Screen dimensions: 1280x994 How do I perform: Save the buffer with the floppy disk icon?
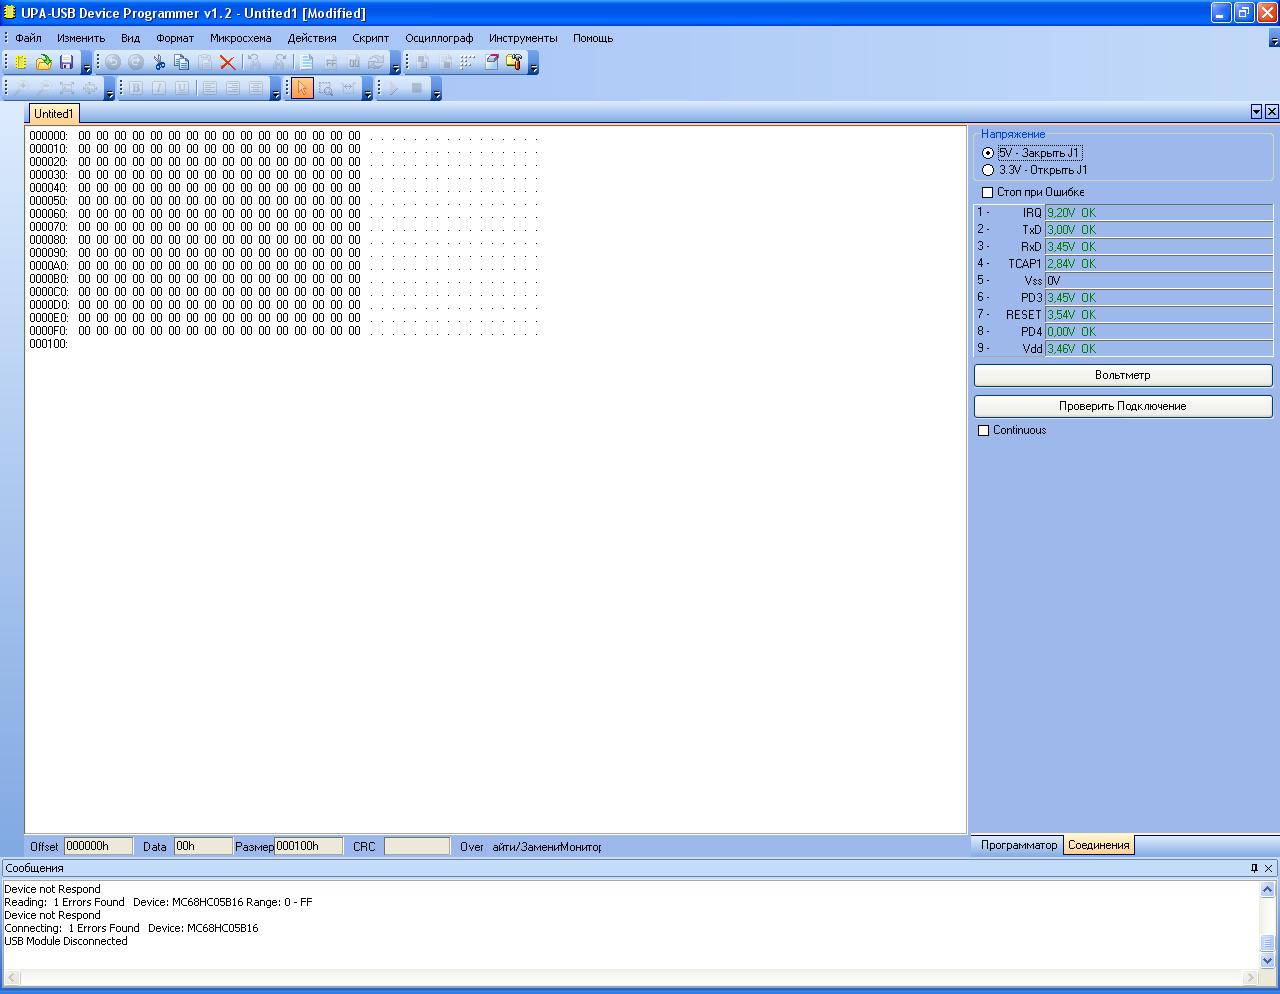(66, 62)
